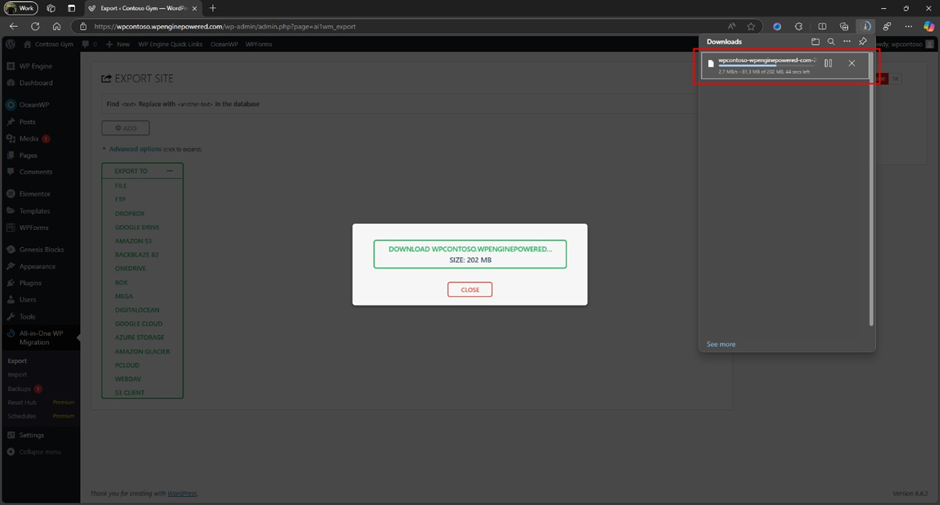This screenshot has width=940, height=505.
Task: Open the Work profile button
Action: [x=21, y=8]
